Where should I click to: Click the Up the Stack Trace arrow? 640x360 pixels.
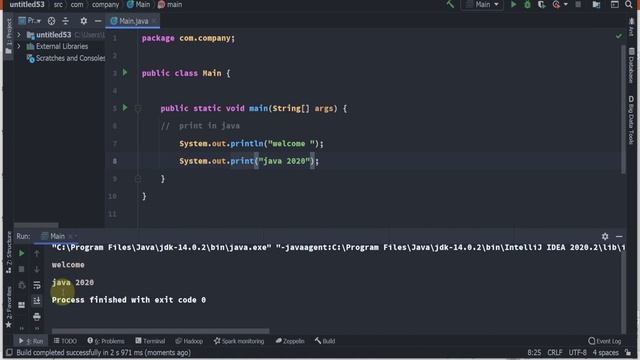(x=37, y=253)
